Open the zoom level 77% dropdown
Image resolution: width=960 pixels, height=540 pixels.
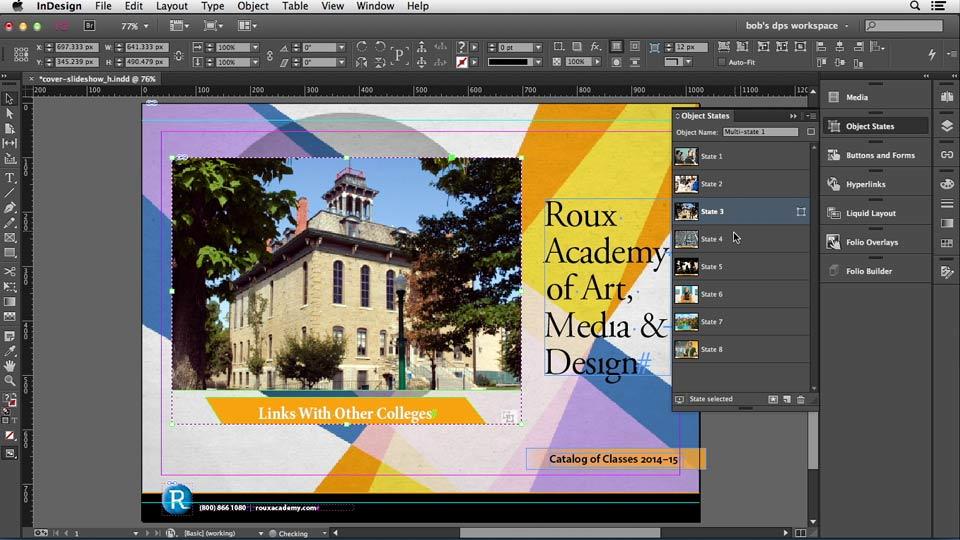(x=146, y=26)
